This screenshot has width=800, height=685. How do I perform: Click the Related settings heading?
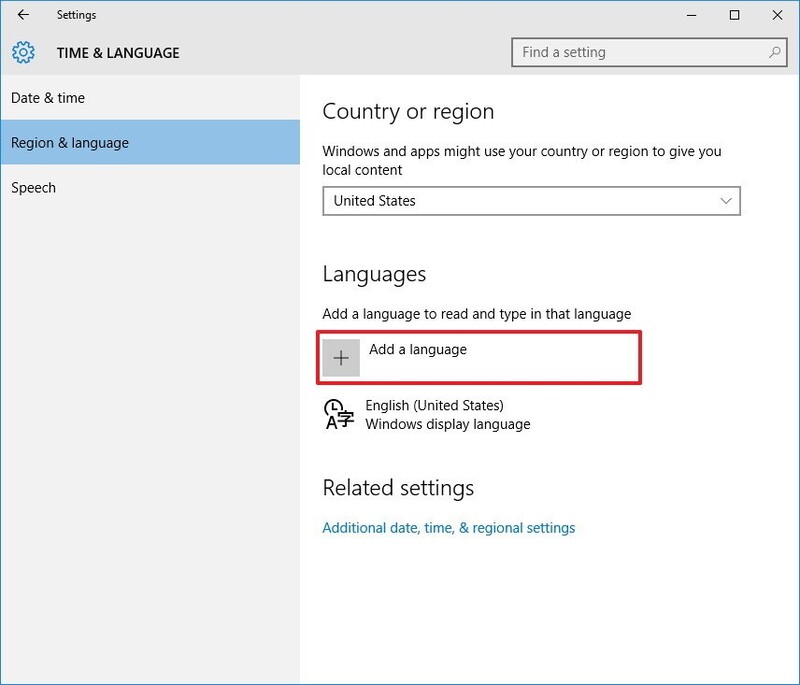[x=398, y=488]
